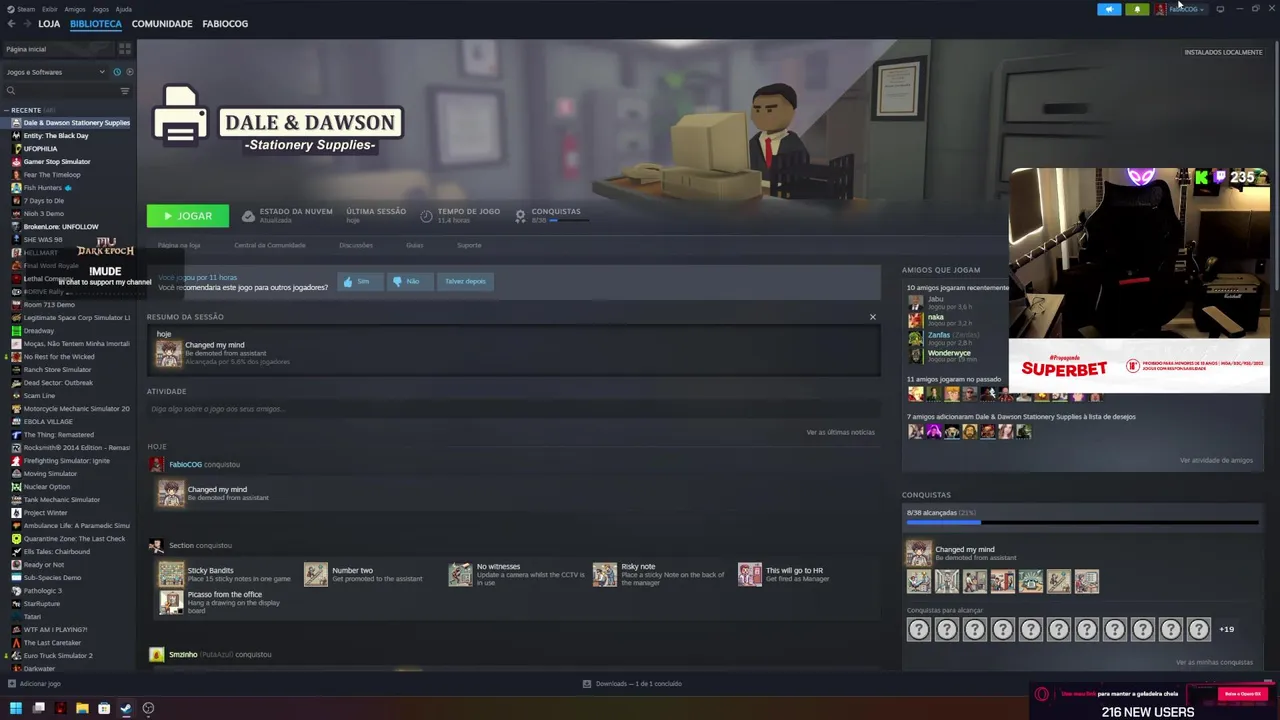Open the Ajuda menu

click(123, 9)
